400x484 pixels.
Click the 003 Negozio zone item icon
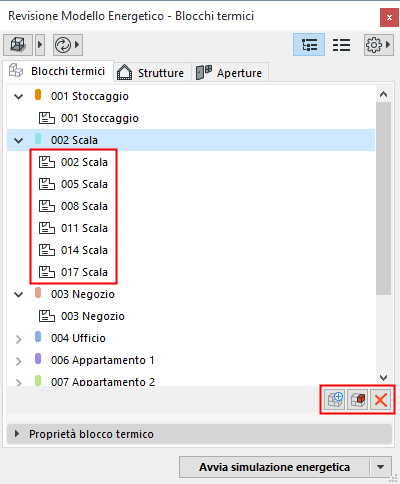[47, 316]
